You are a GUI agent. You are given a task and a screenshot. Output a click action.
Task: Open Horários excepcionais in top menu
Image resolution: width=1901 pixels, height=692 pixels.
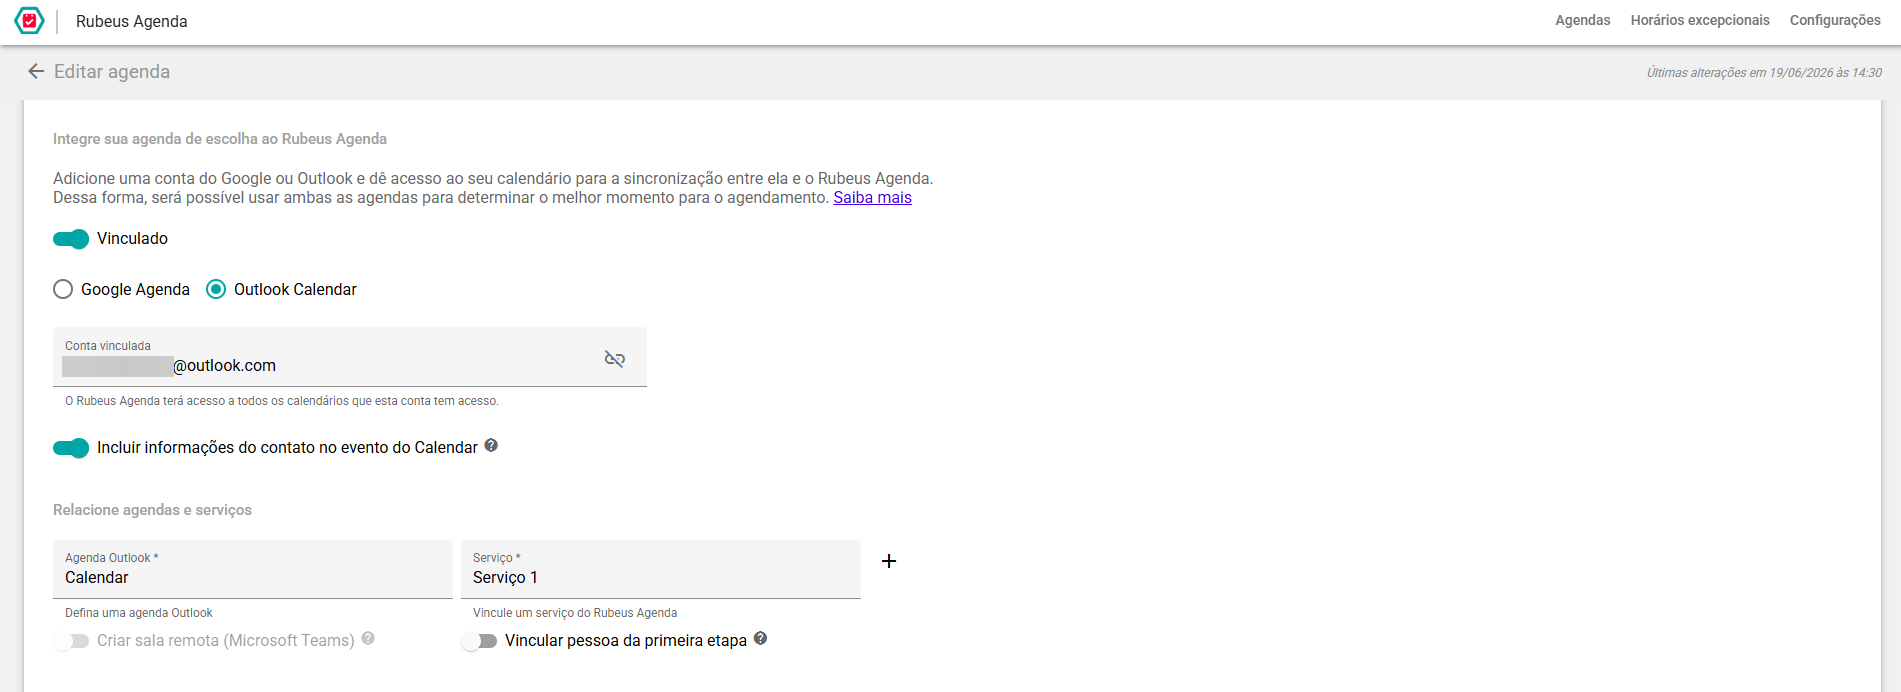pos(1700,20)
